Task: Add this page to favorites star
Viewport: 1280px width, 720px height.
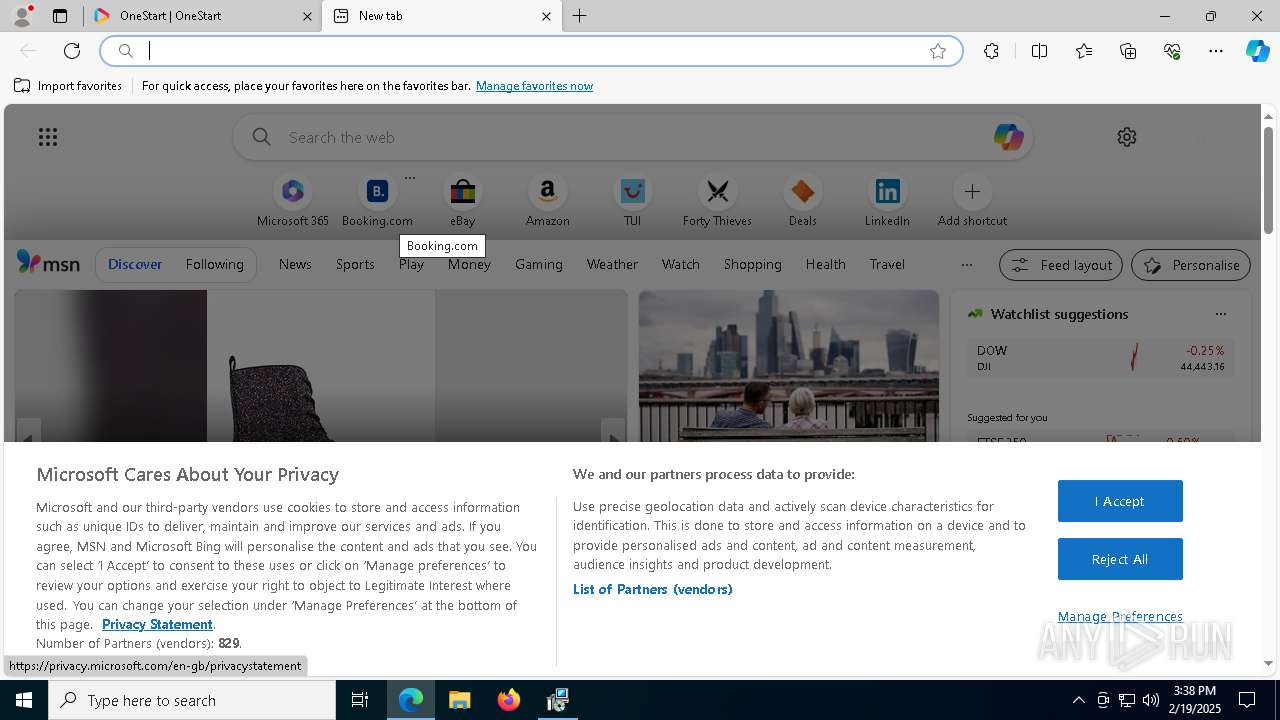Action: point(938,51)
